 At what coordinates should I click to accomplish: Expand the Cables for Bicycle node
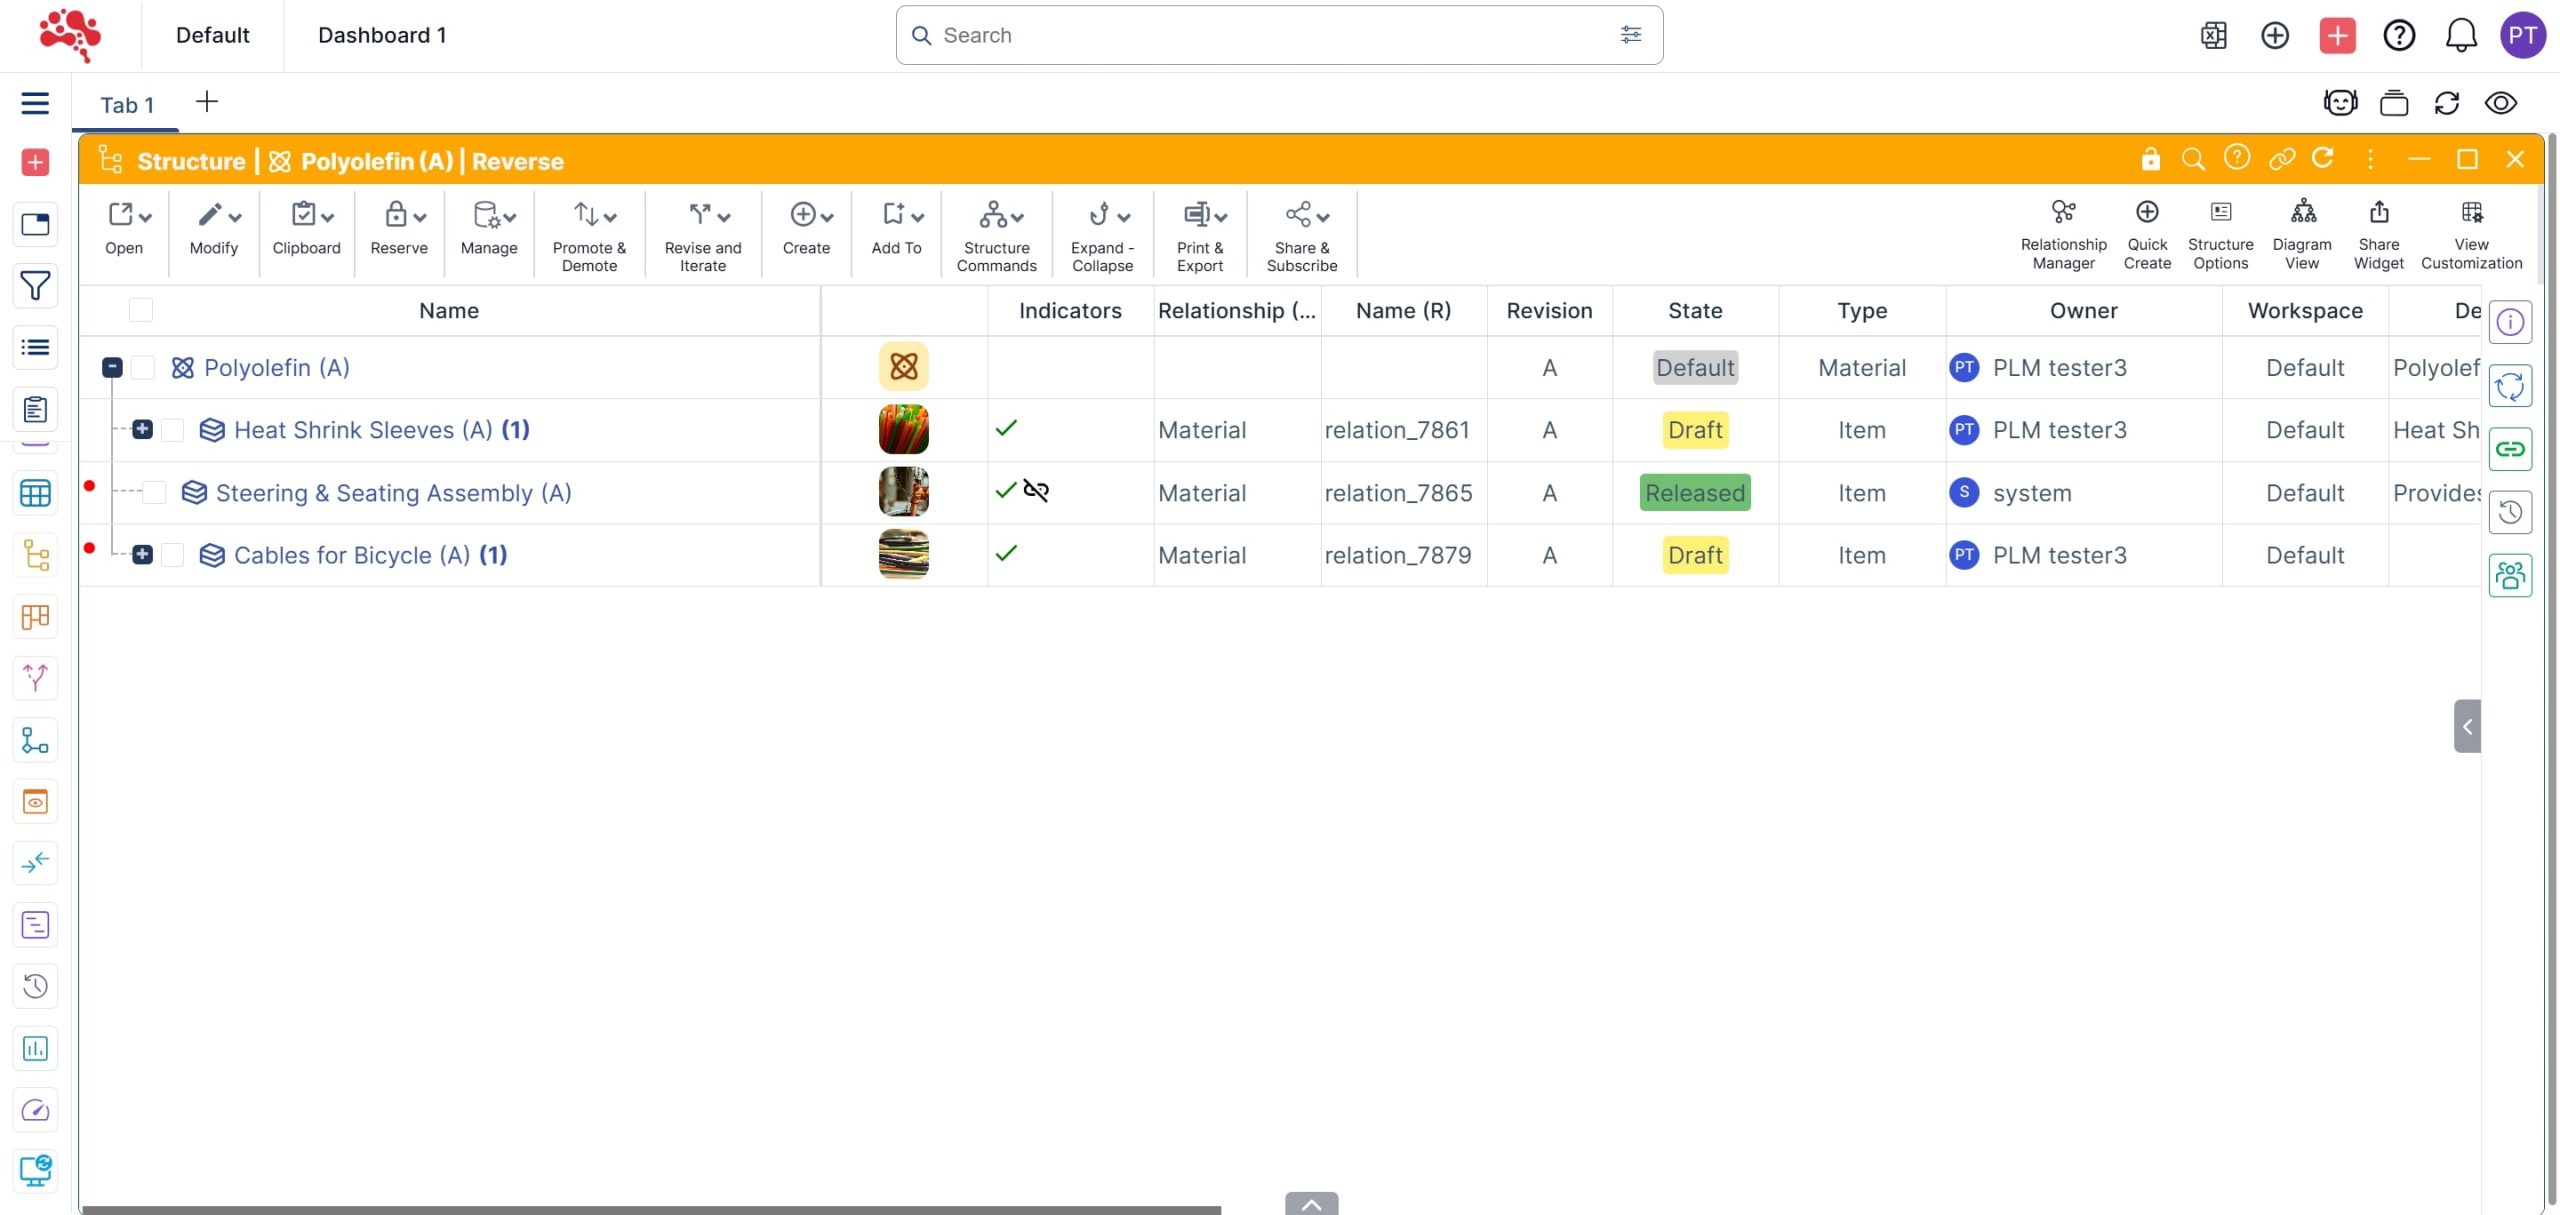(x=142, y=555)
